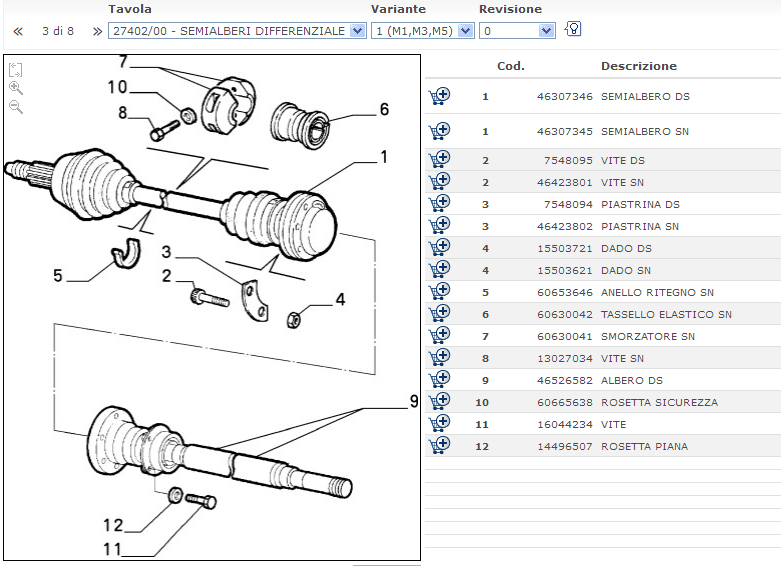
Task: Add ALBERO DS 46526582 to cart
Action: tap(439, 380)
